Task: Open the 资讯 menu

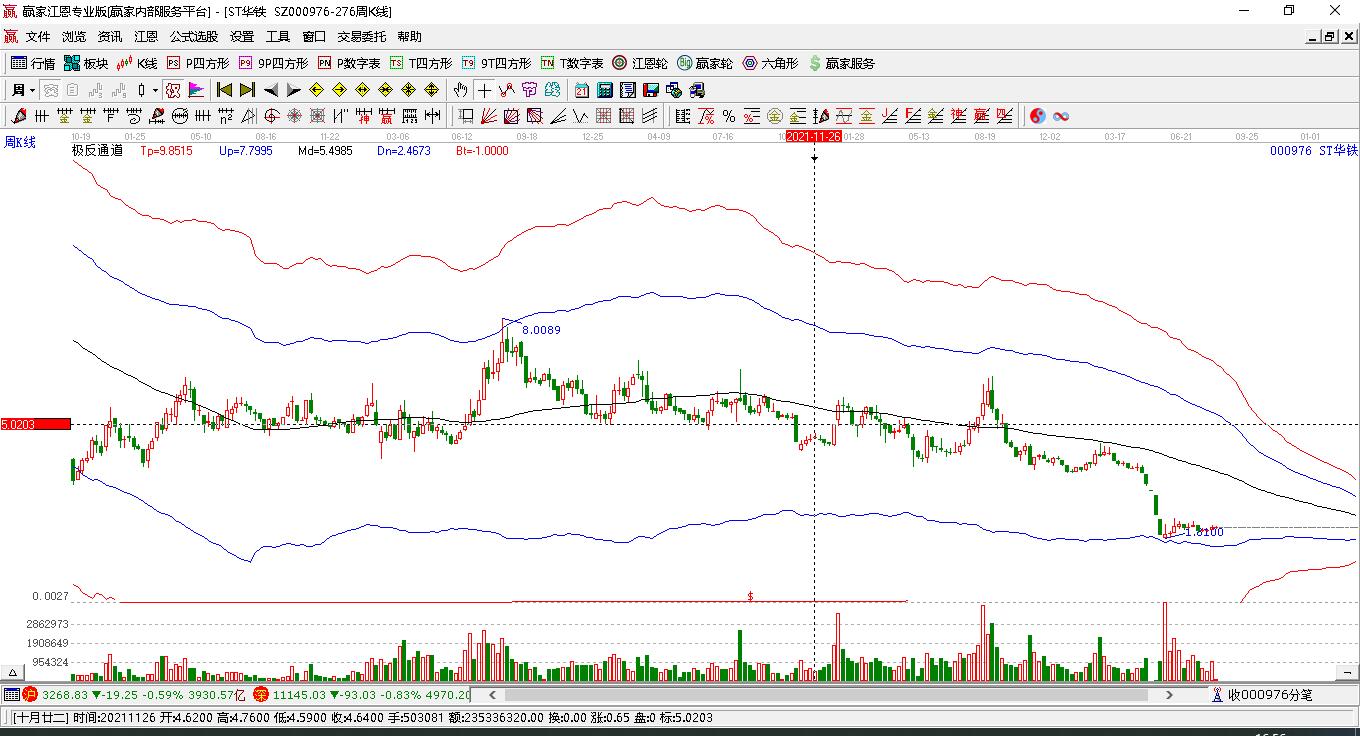Action: coord(110,37)
